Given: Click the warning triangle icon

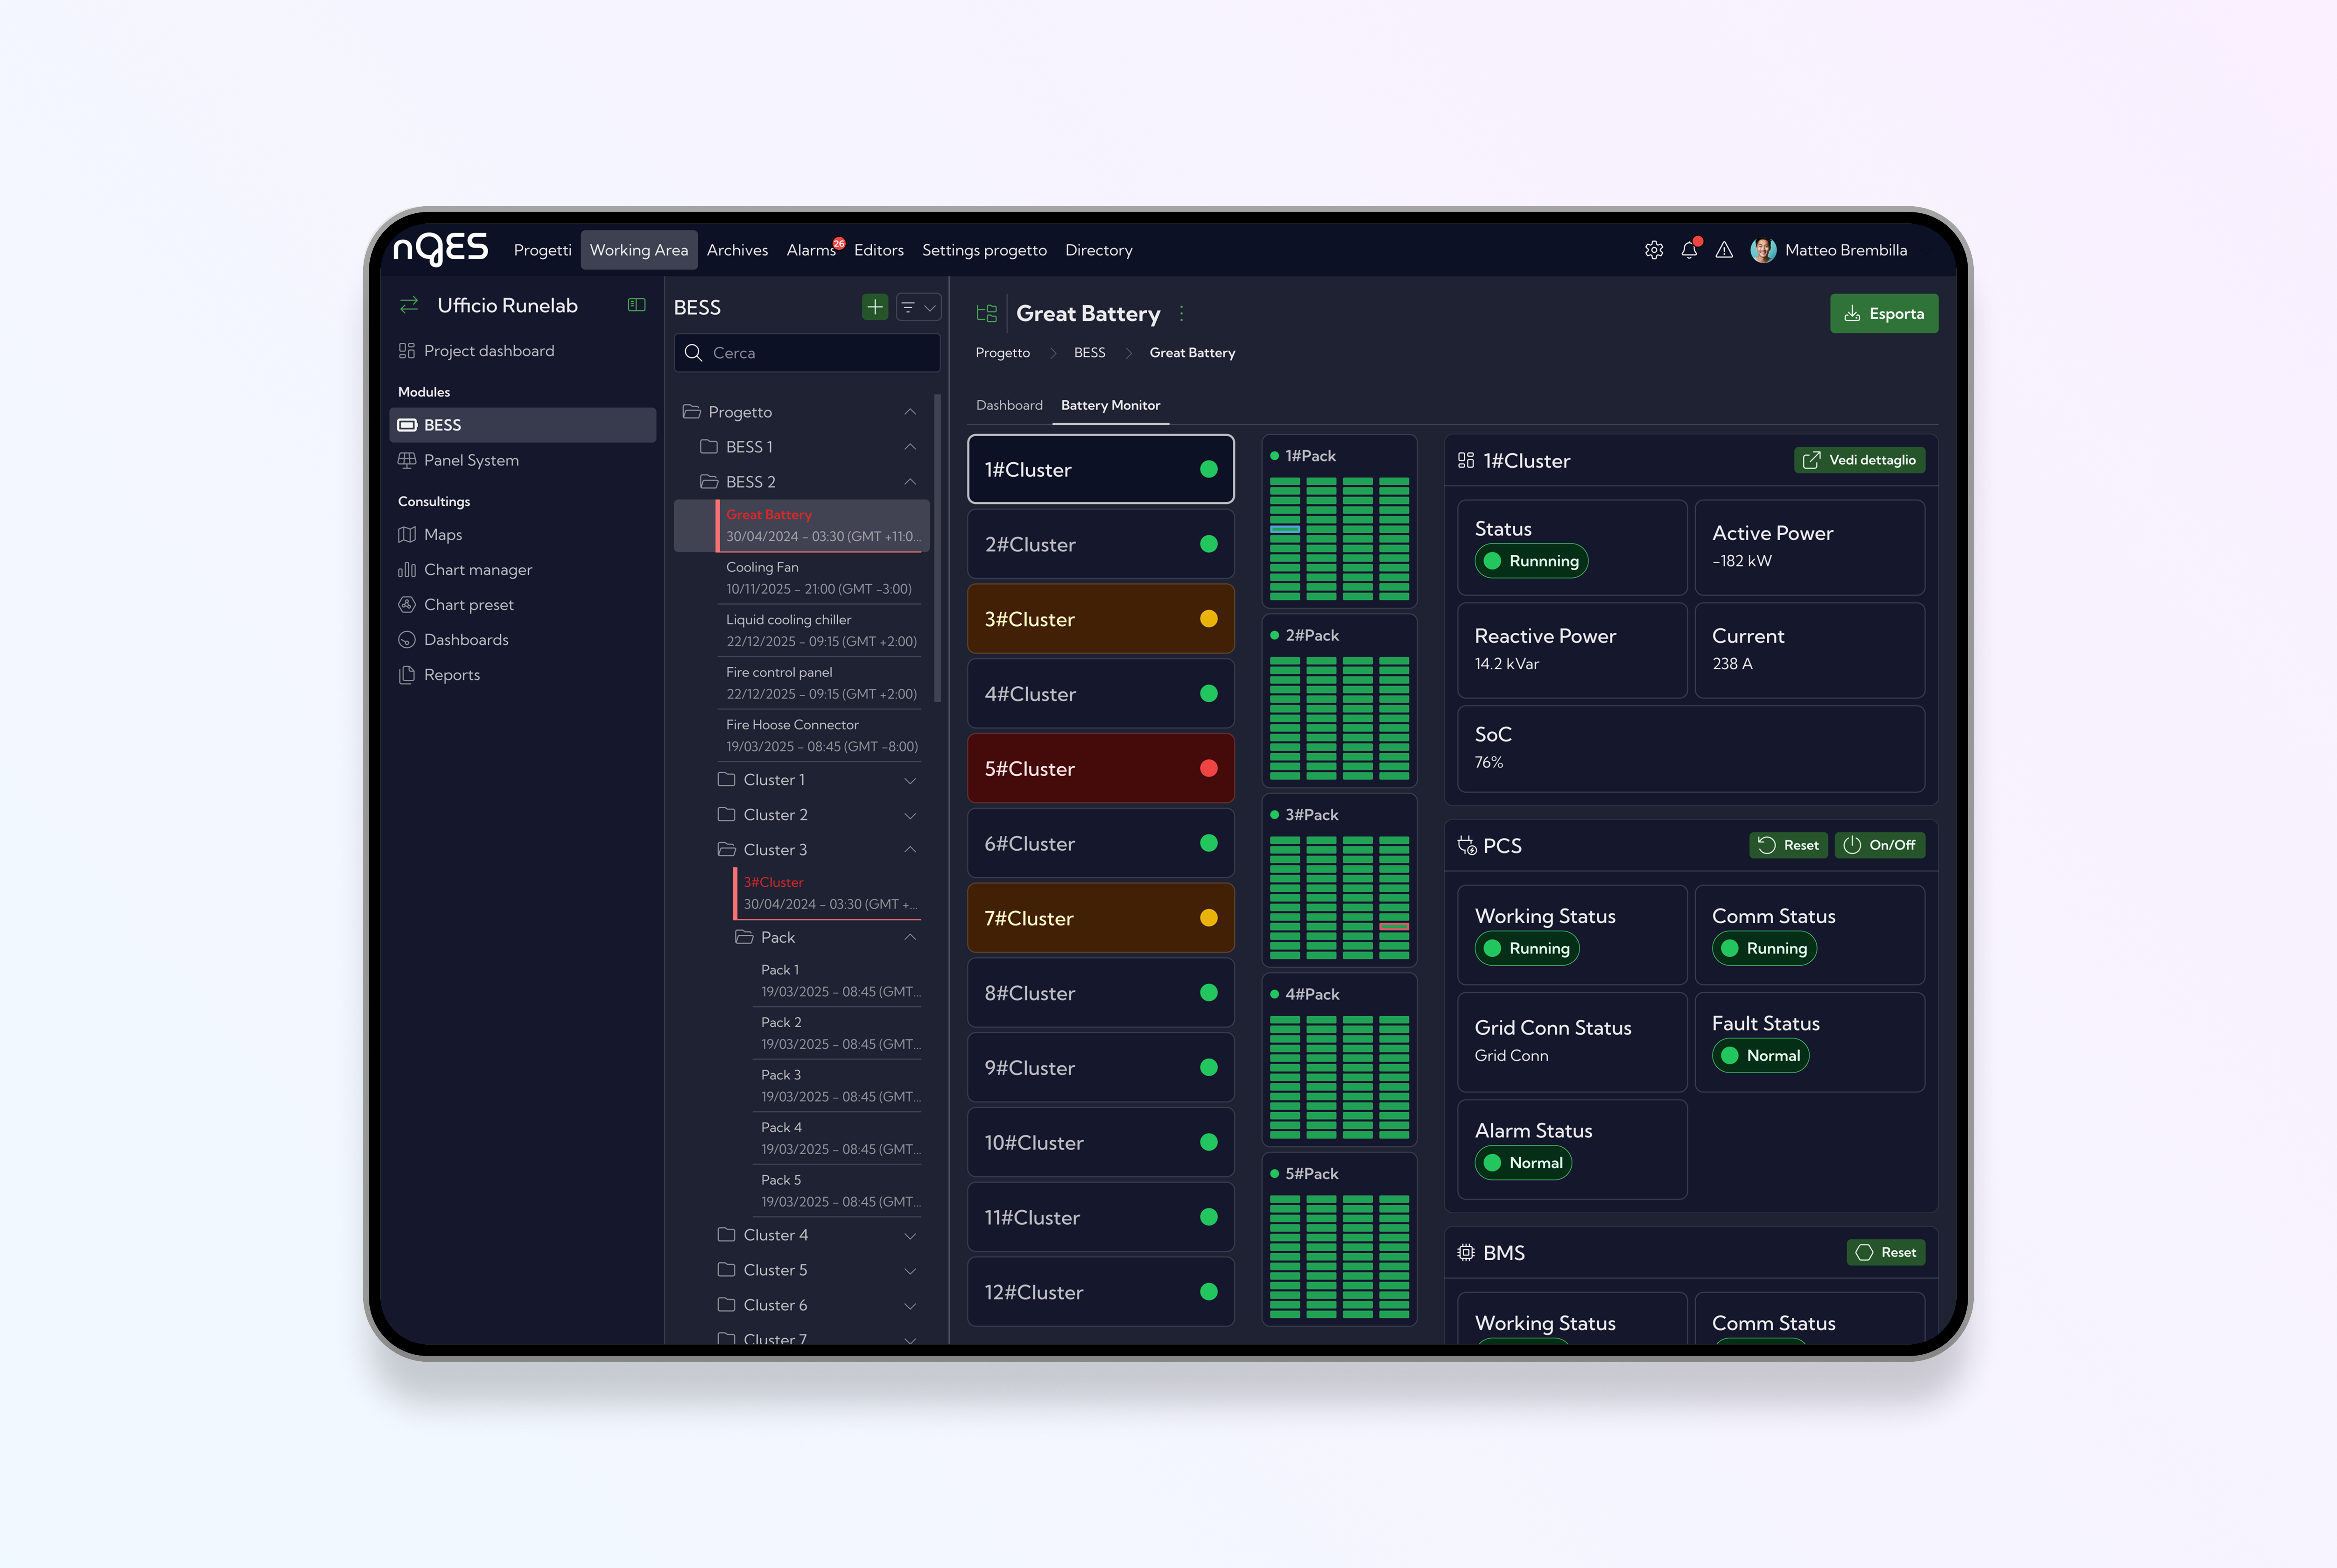Looking at the screenshot, I should (x=1724, y=250).
